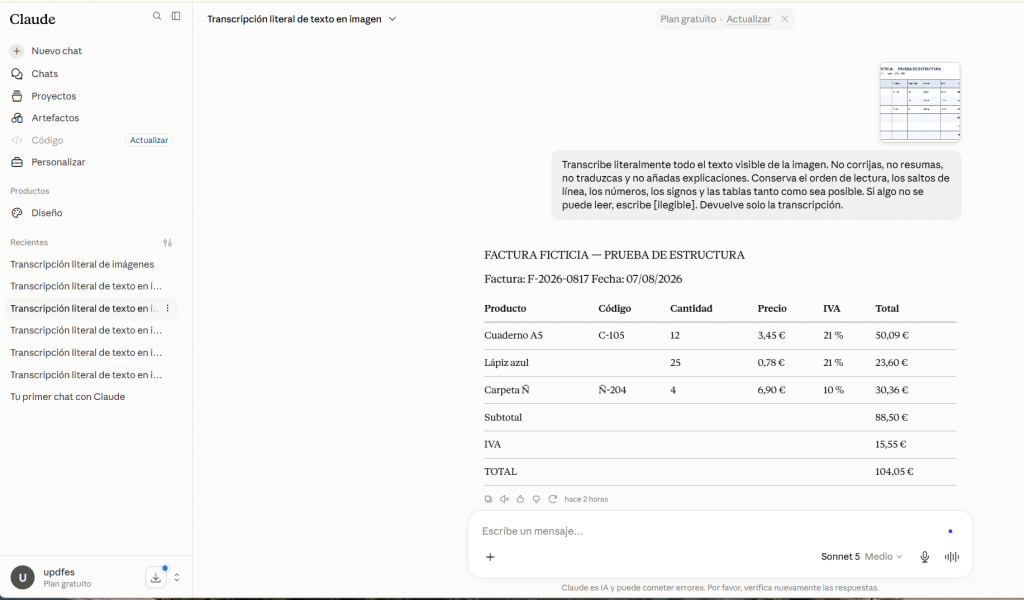Click the updfes user avatar
1024x600 pixels.
pyautogui.click(x=22, y=578)
